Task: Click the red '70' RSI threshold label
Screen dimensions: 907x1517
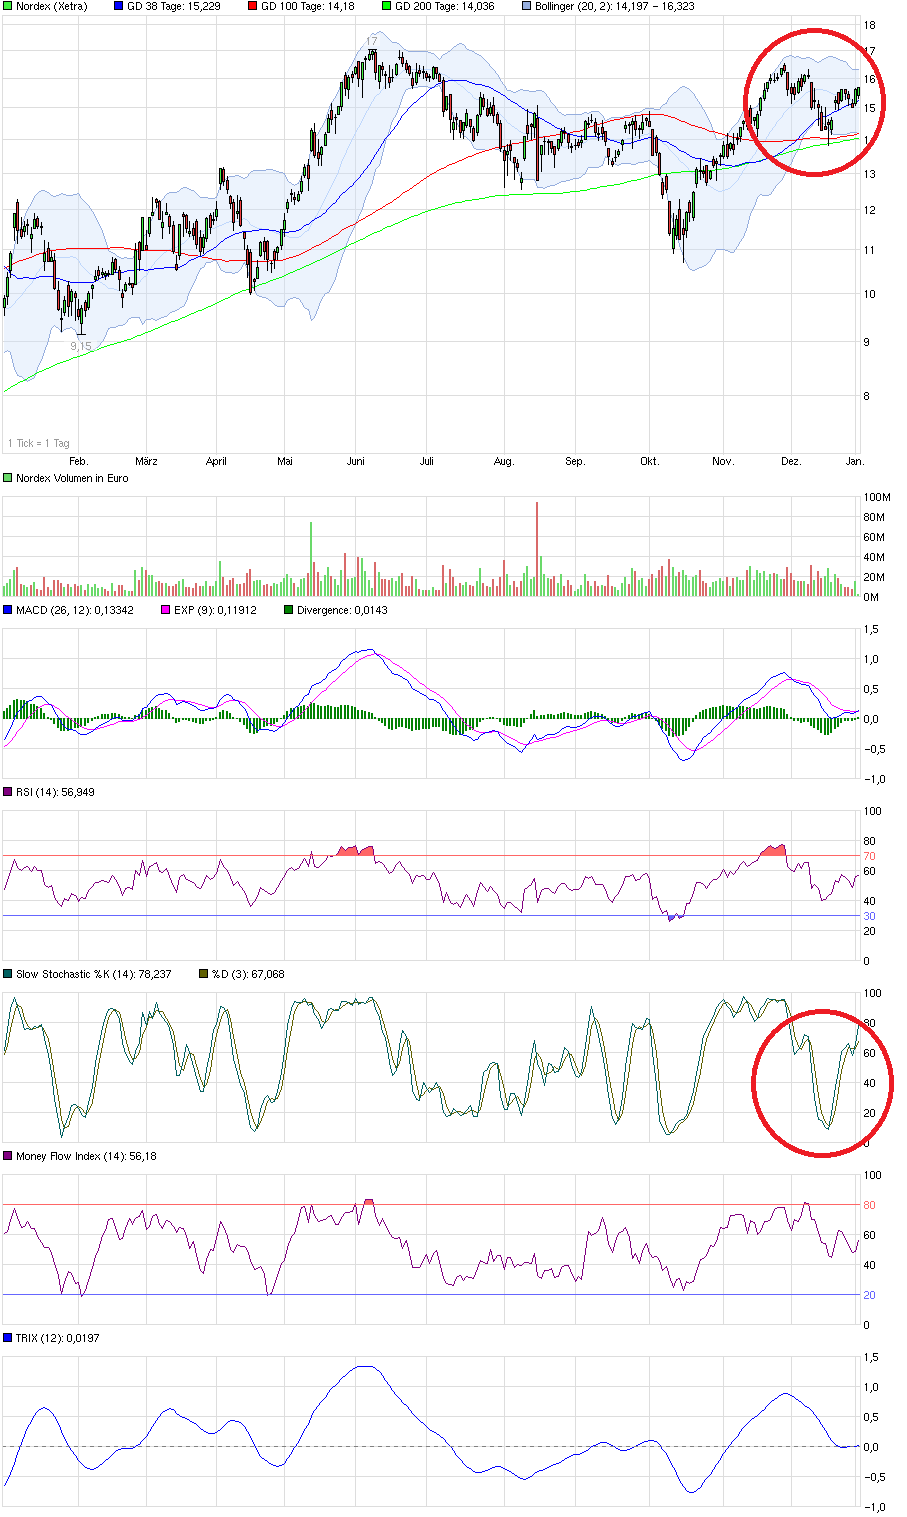Action: point(870,856)
